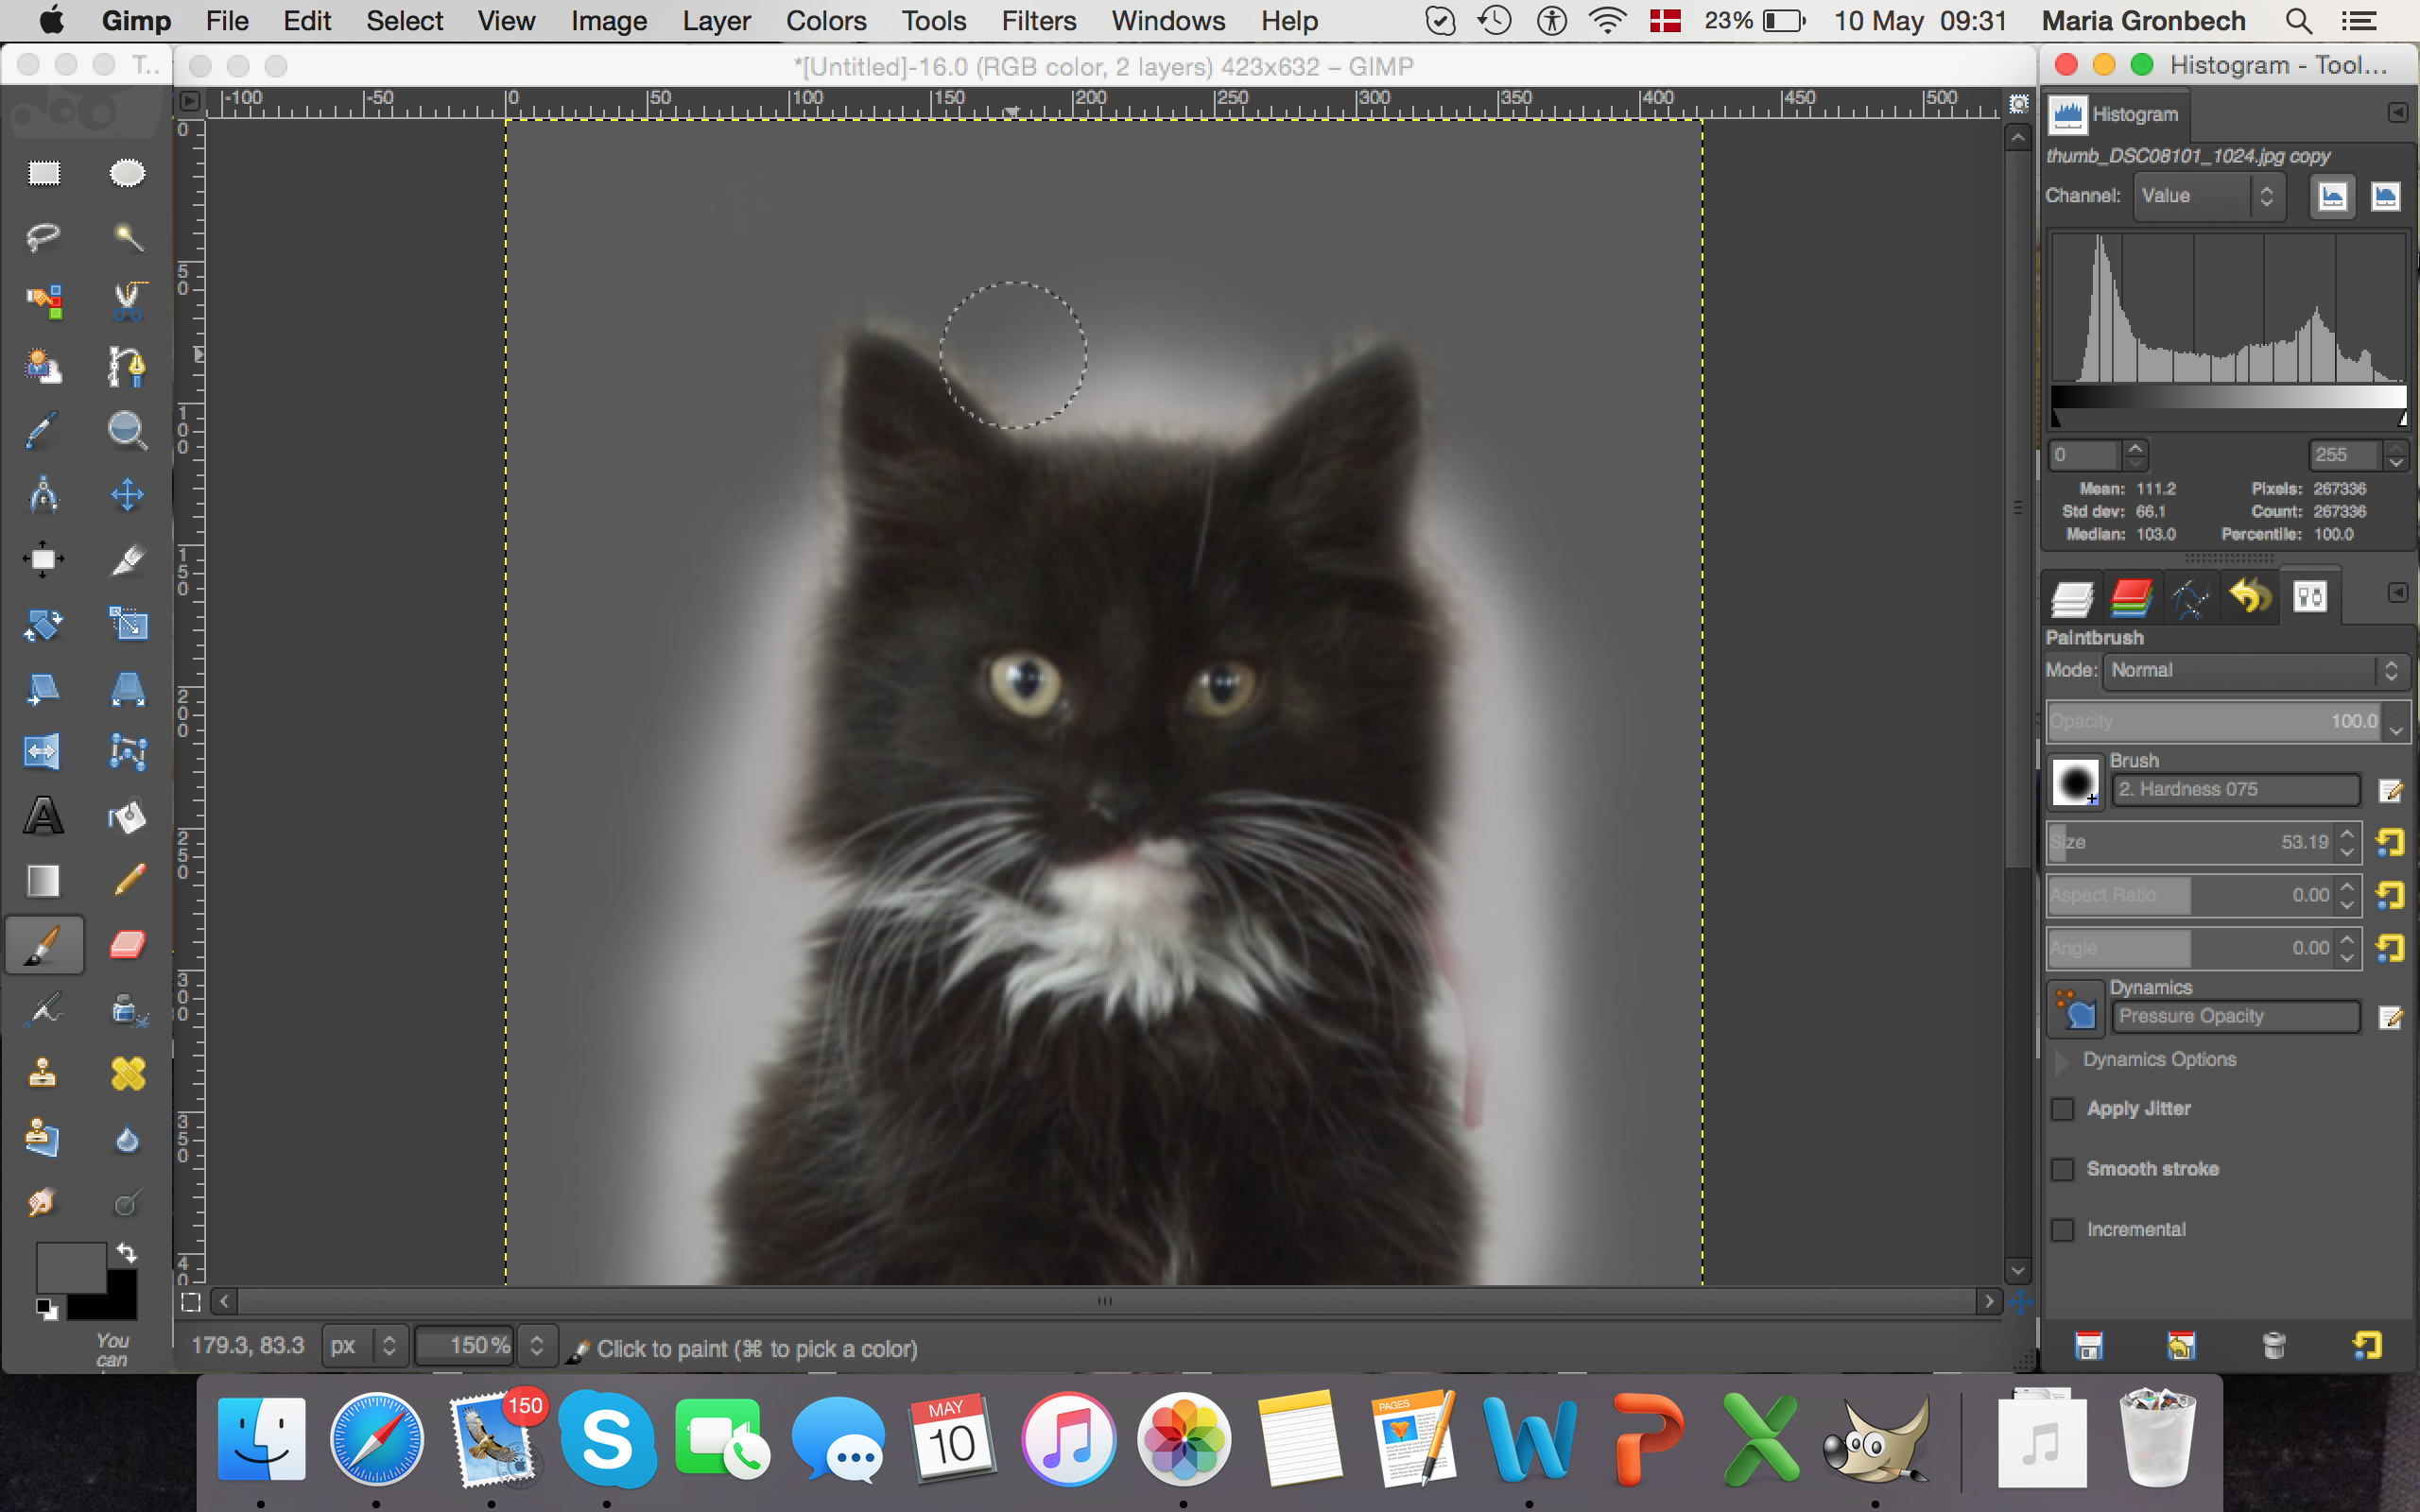Select the Rectangle Select tool
Image resolution: width=2420 pixels, height=1512 pixels.
tap(43, 173)
